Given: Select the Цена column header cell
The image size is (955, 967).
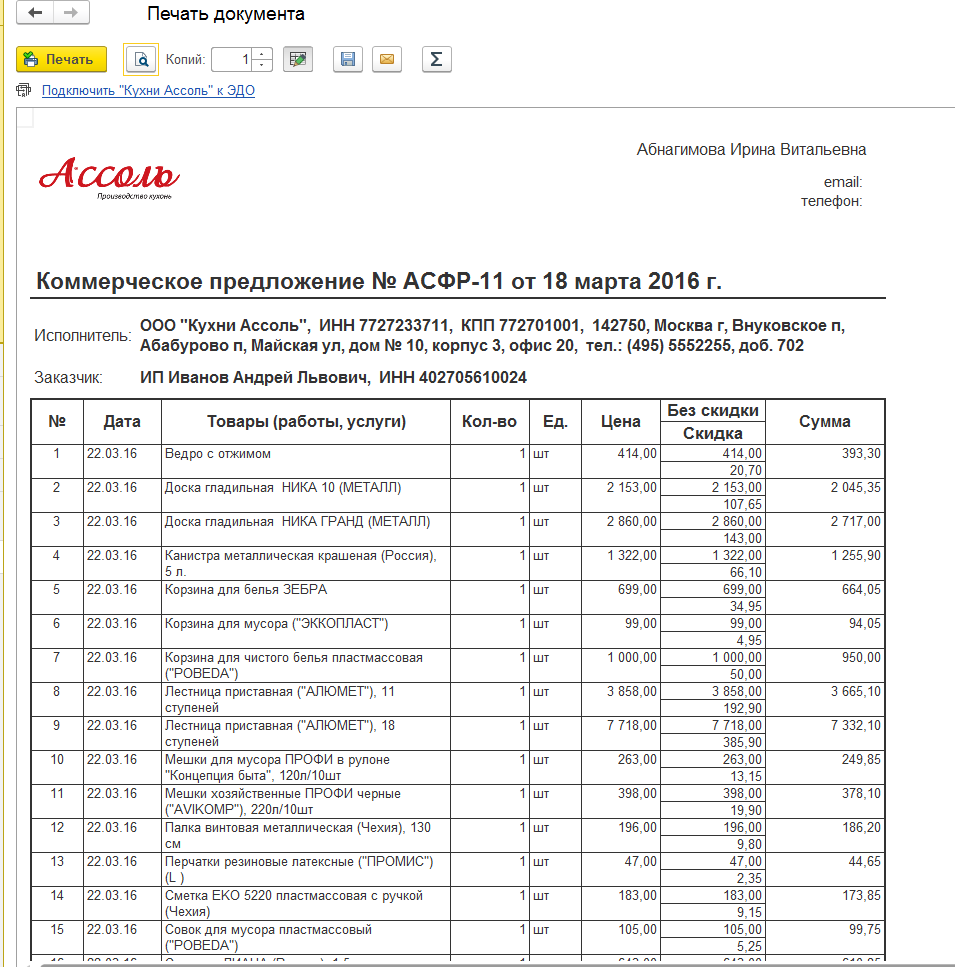Looking at the screenshot, I should click(x=620, y=422).
